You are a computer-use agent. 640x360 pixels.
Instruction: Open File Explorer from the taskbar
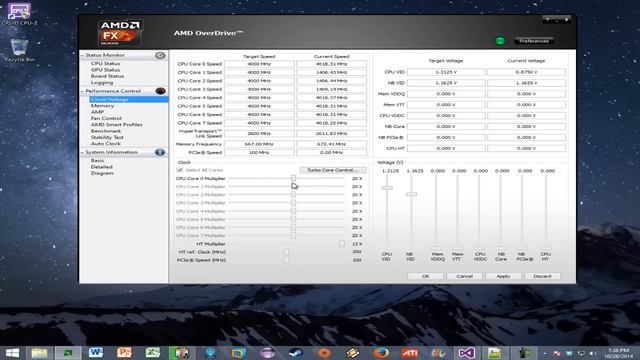click(40, 353)
